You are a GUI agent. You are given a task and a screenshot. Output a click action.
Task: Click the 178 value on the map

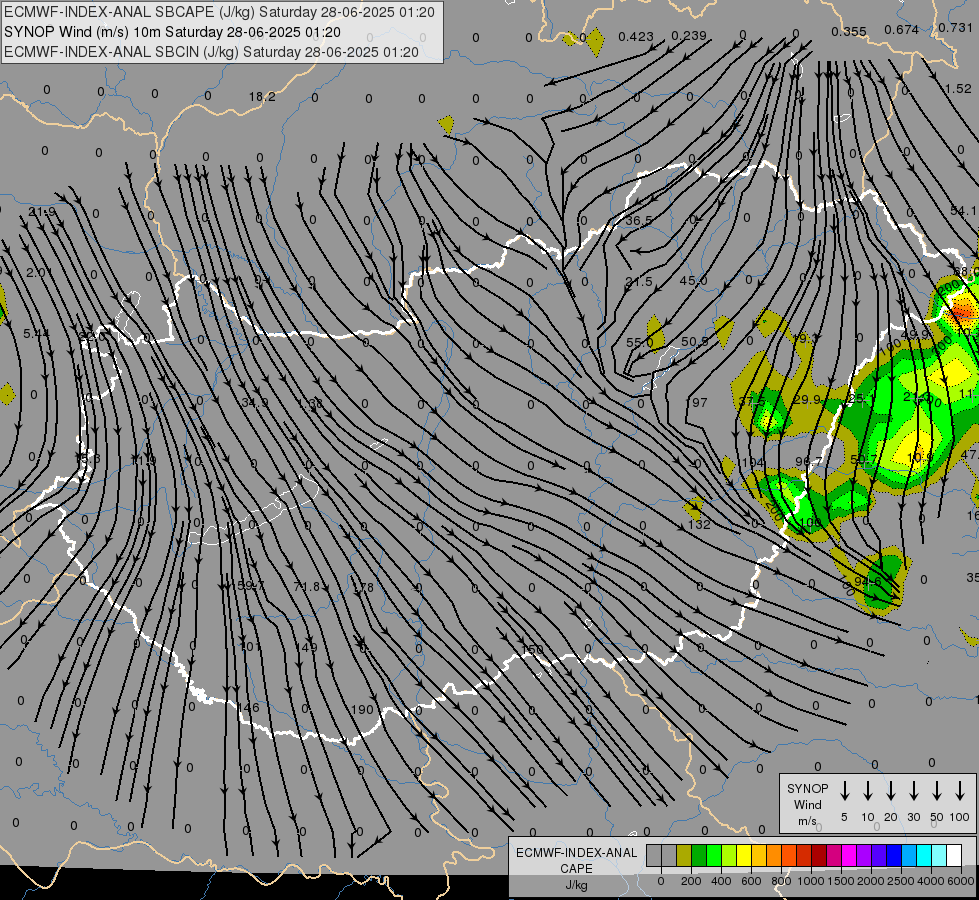pos(363,588)
